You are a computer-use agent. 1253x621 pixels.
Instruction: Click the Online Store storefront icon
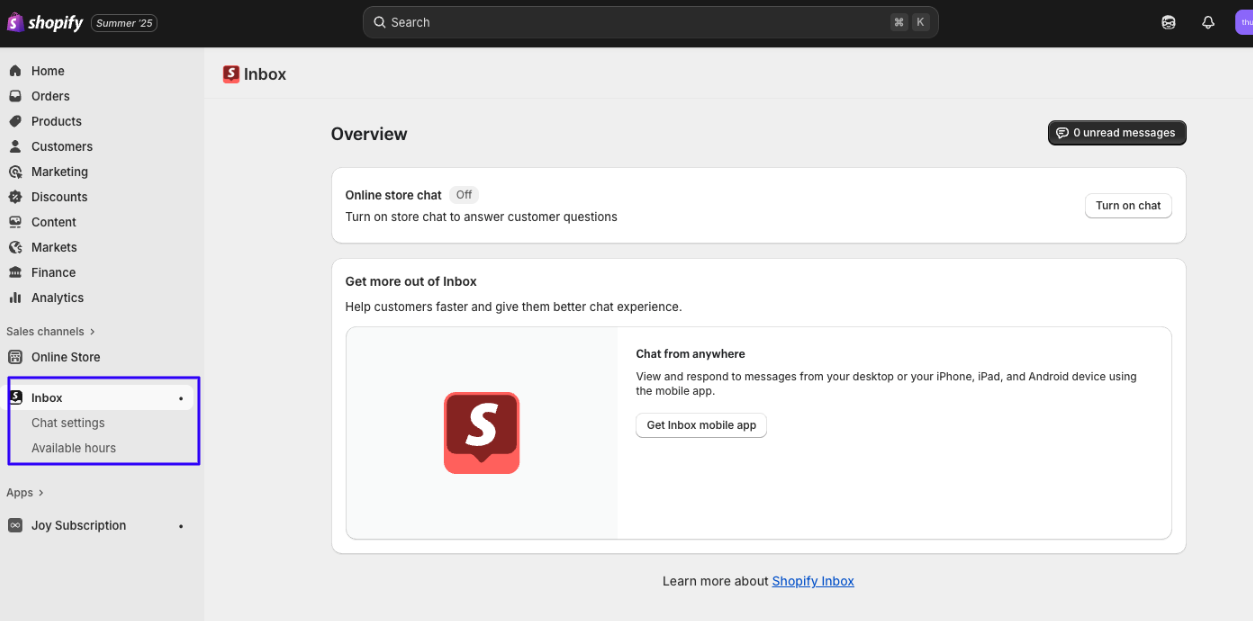click(15, 357)
